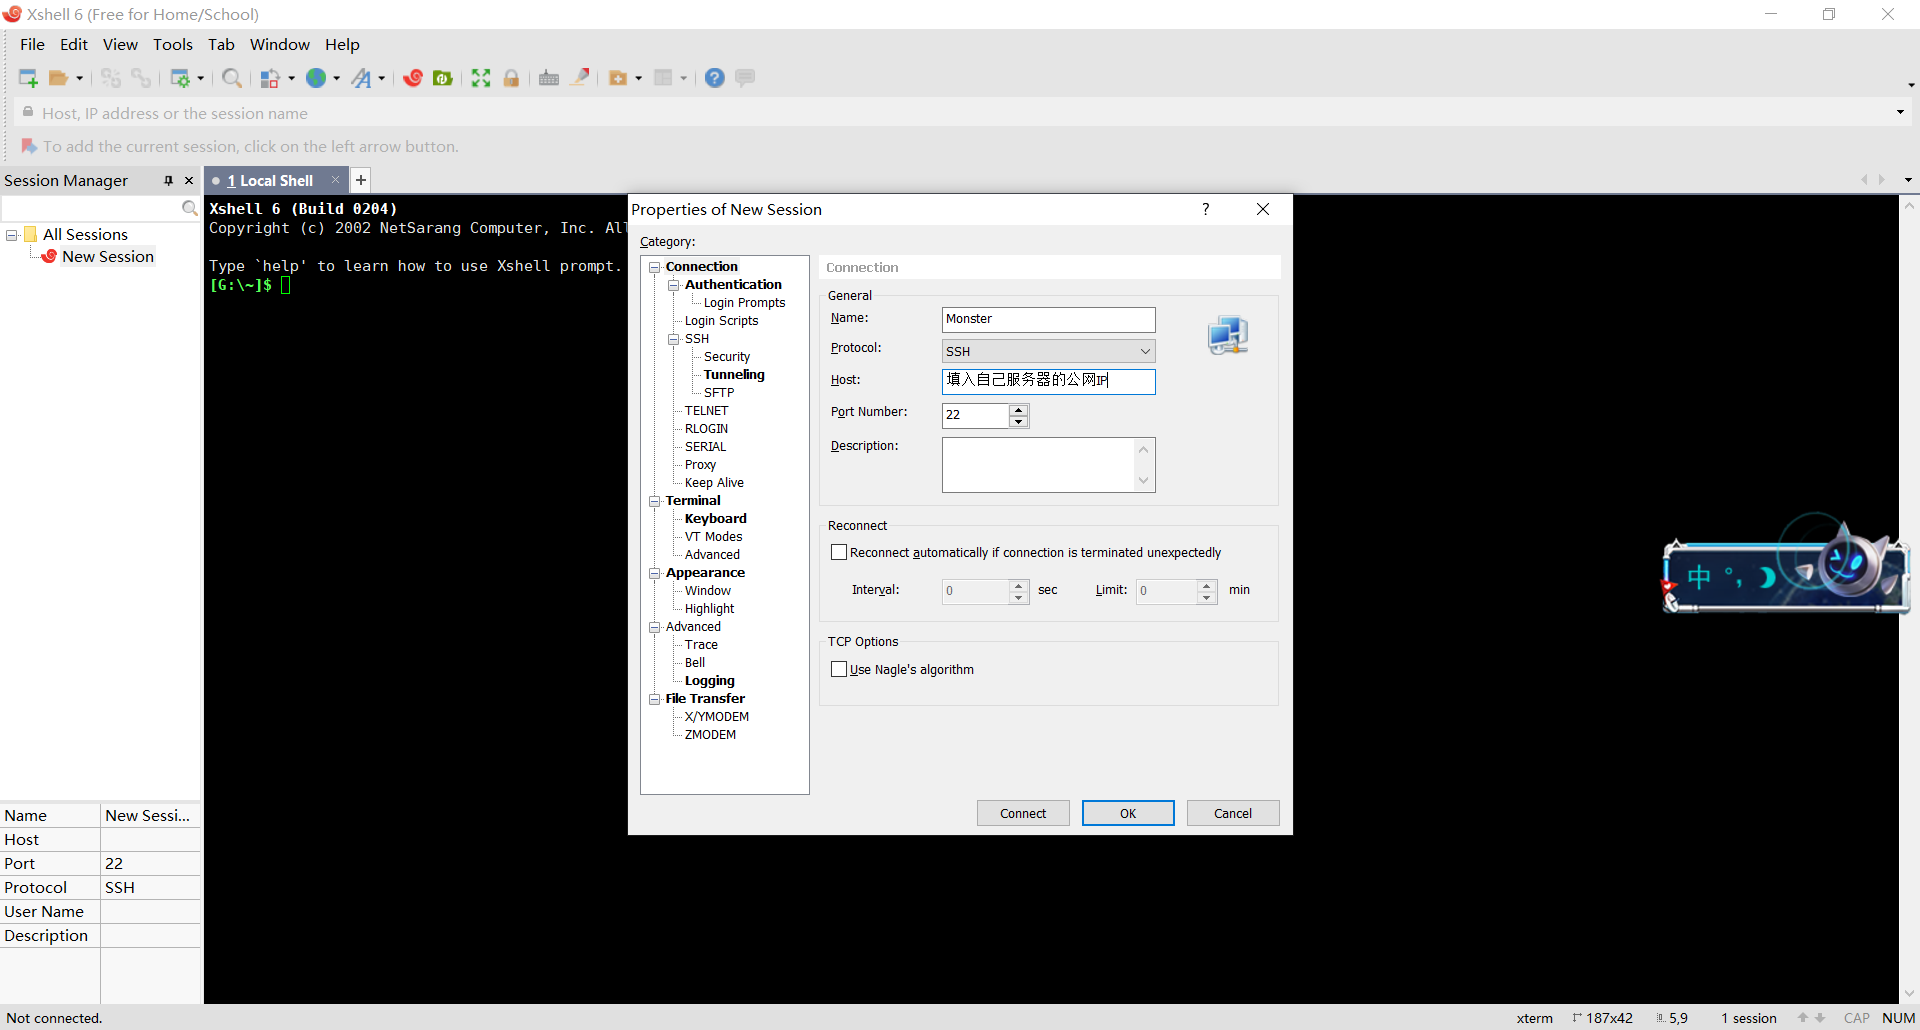Open the Protocol SSH dropdown
1920x1030 pixels.
(x=1145, y=351)
